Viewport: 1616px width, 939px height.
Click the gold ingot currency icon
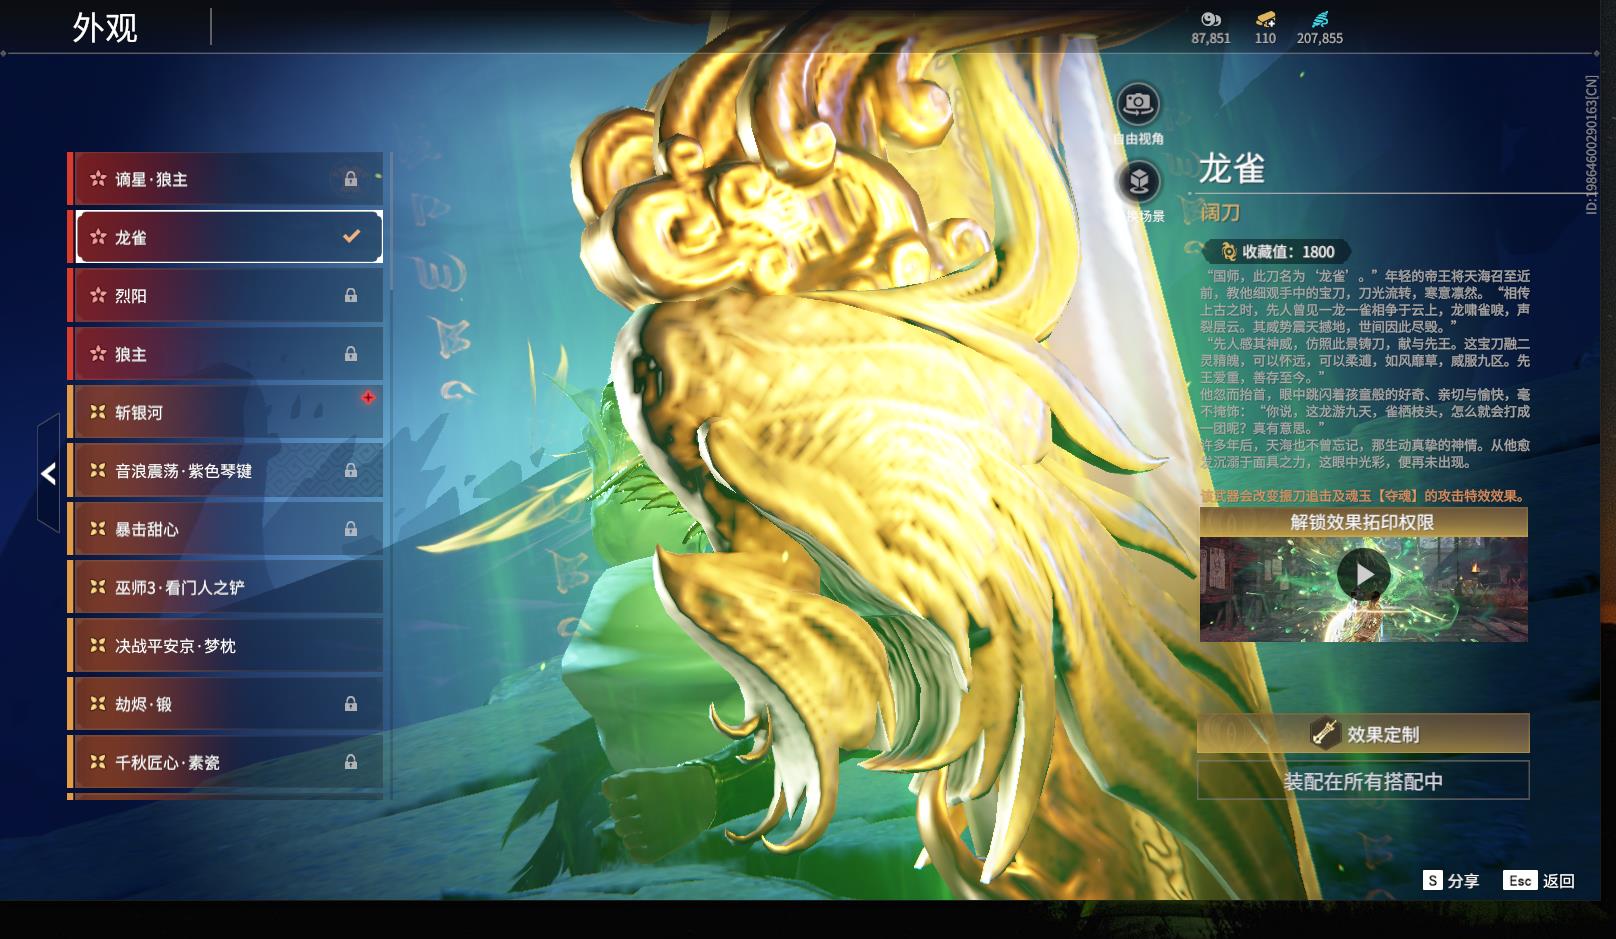point(1263,22)
